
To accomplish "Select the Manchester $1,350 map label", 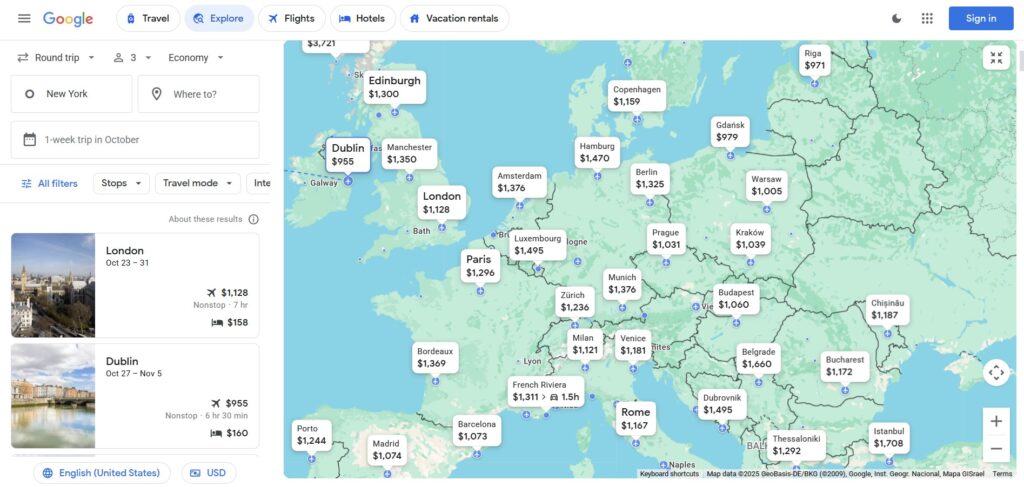I will [x=409, y=153].
